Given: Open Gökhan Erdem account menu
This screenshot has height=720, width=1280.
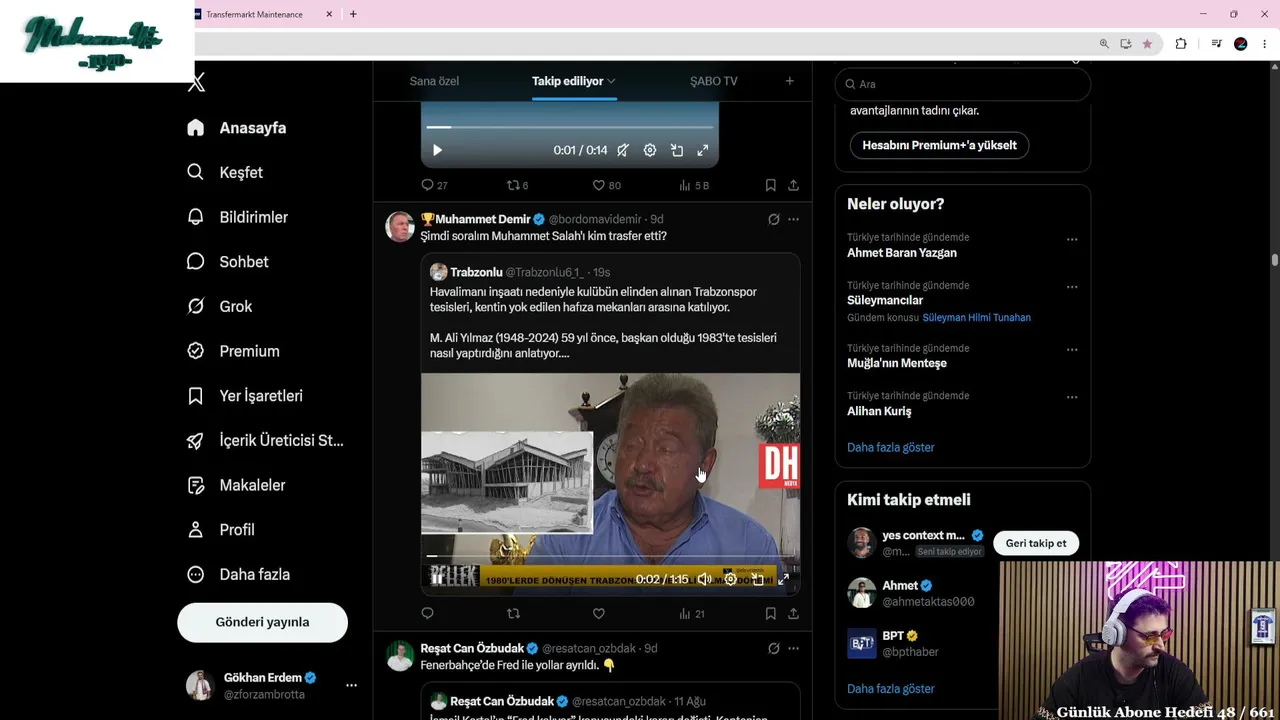Looking at the screenshot, I should click(271, 685).
